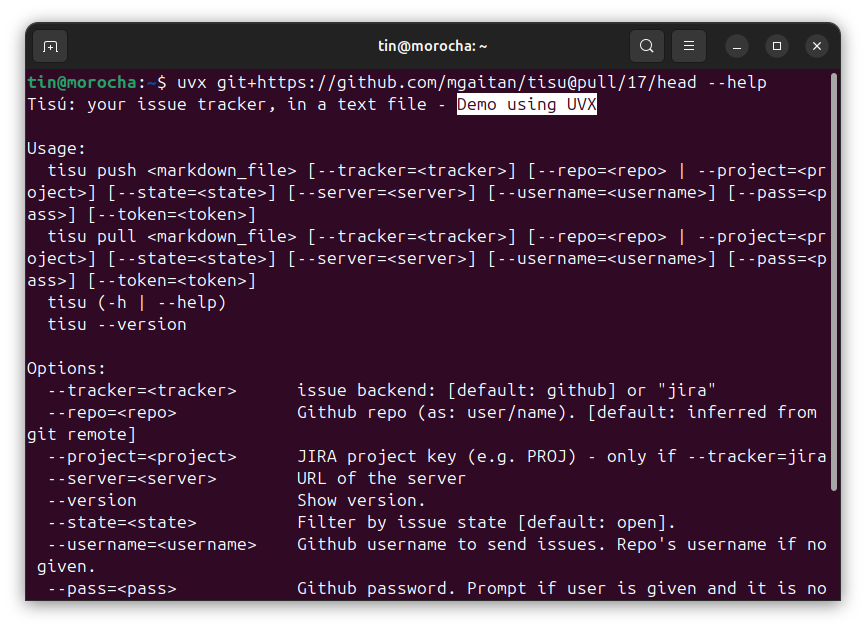The width and height of the screenshot is (866, 629).
Task: Click the highlighted 'Demo using UVX' text
Action: tap(527, 104)
